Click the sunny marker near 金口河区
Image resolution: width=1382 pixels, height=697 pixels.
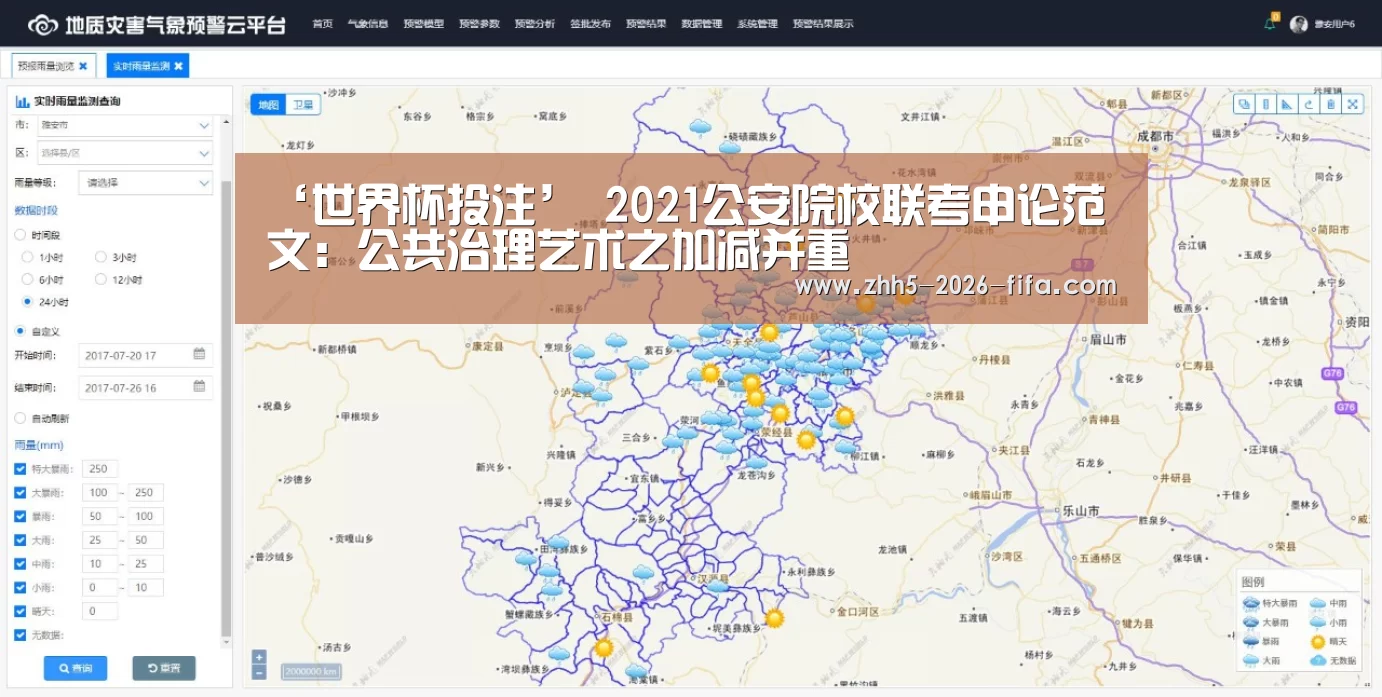click(x=774, y=618)
